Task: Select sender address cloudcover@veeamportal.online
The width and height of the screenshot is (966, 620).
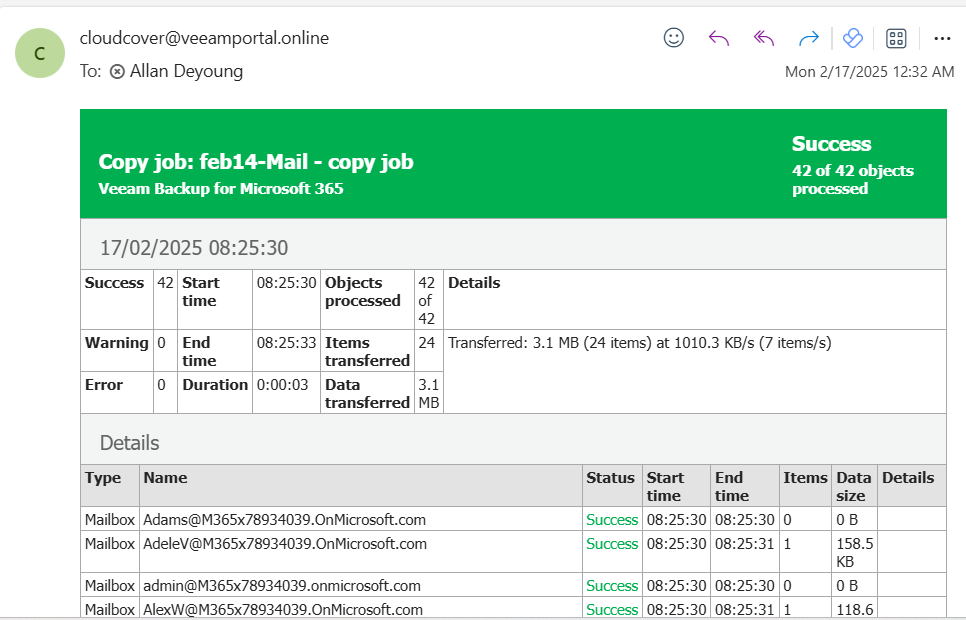Action: (x=204, y=38)
